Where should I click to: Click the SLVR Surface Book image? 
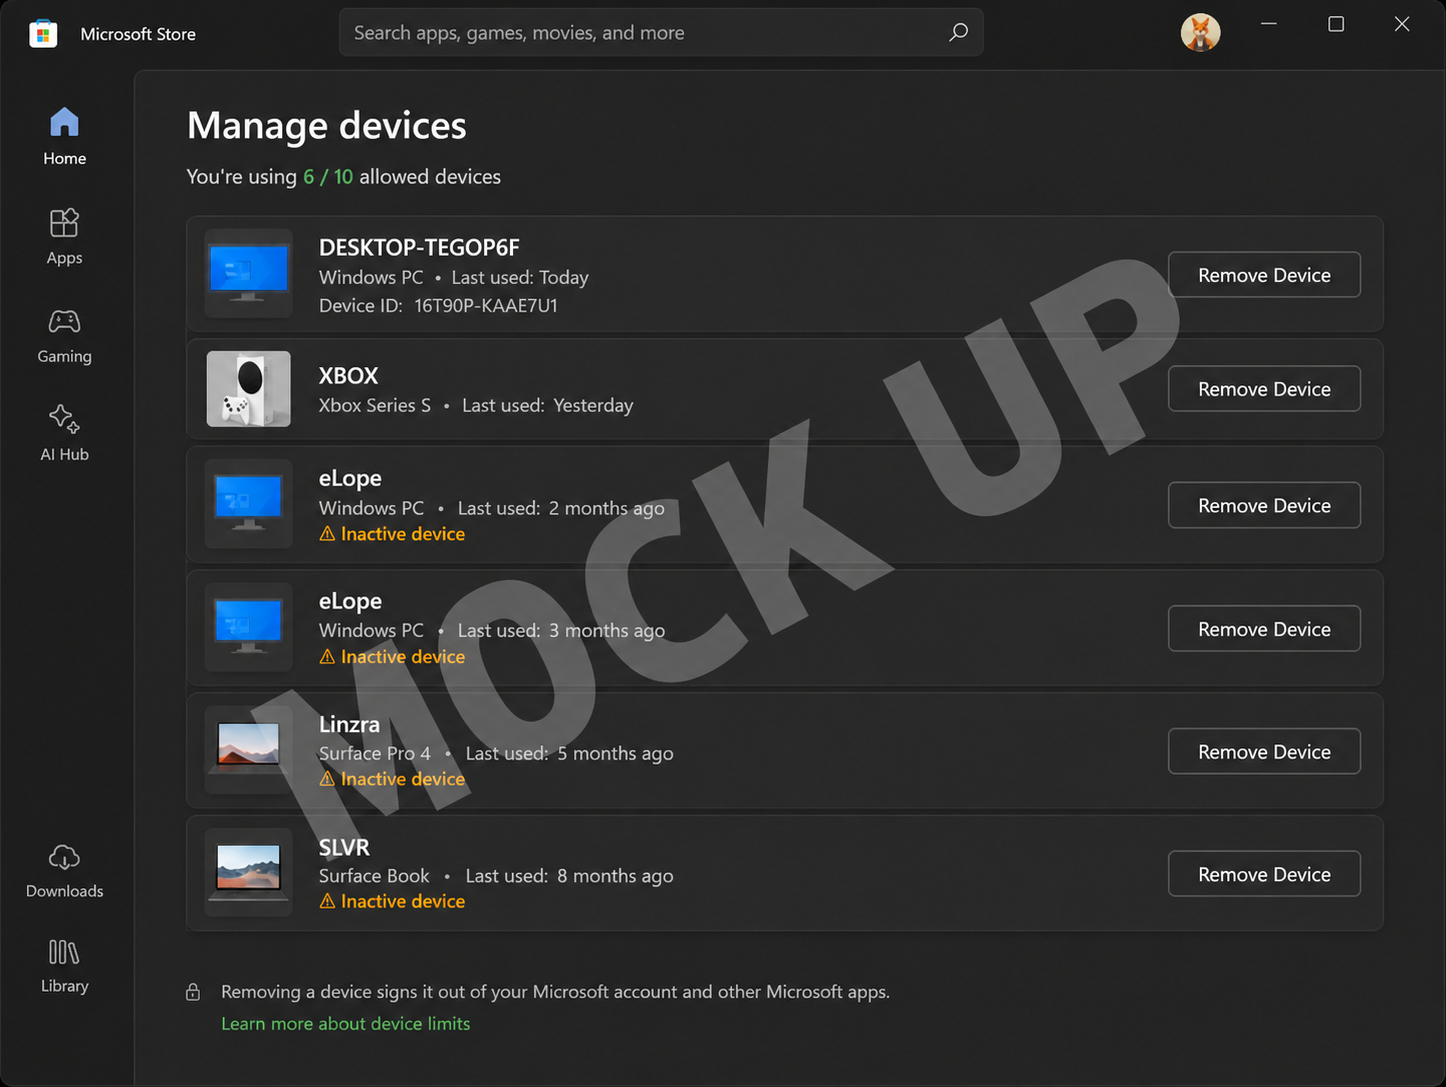click(249, 872)
